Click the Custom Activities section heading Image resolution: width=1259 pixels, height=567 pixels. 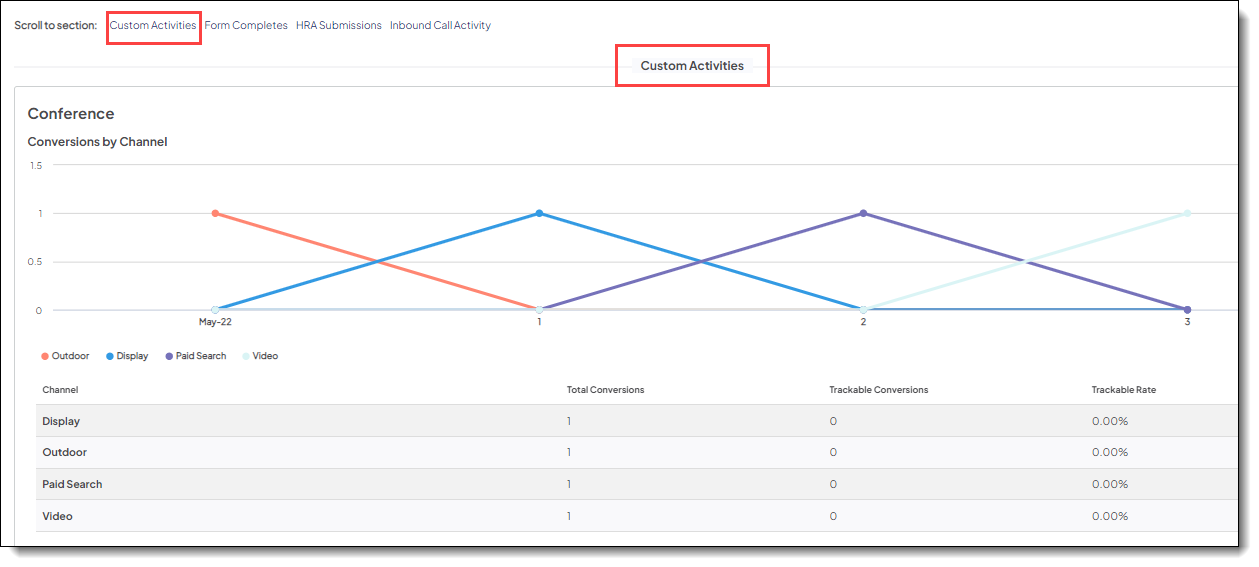[692, 66]
